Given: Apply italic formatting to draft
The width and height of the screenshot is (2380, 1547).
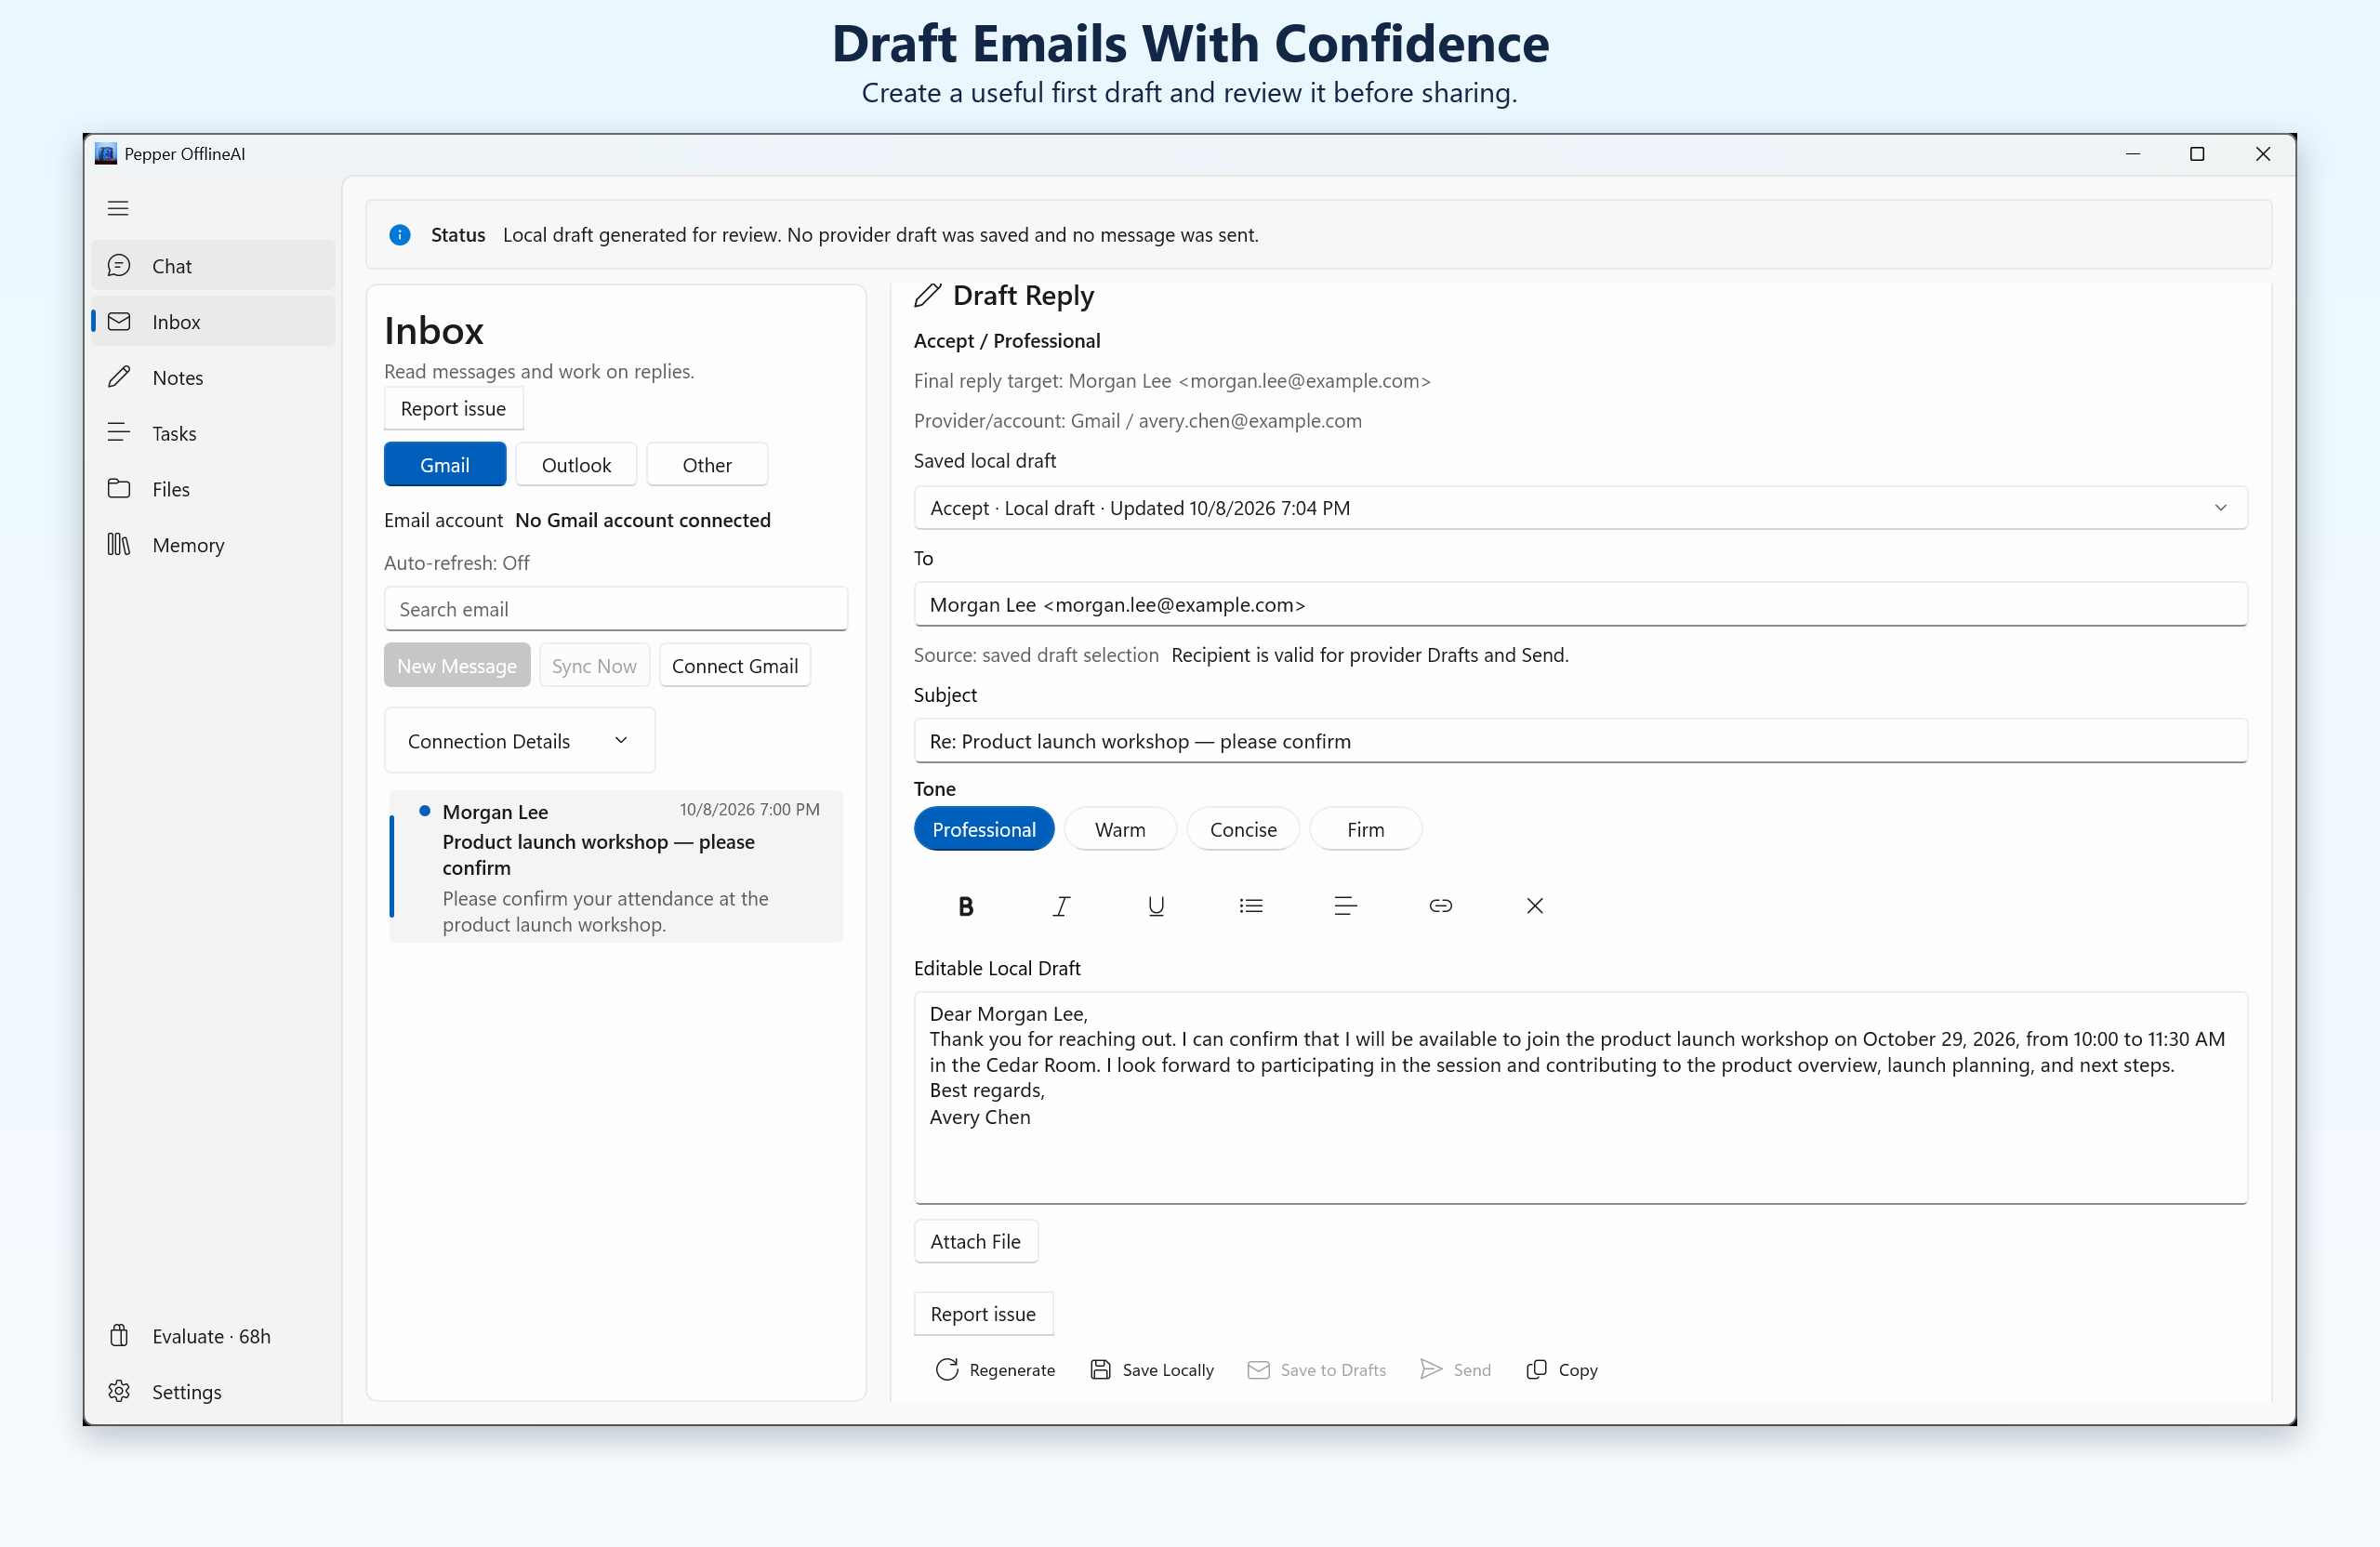Looking at the screenshot, I should tap(1060, 906).
